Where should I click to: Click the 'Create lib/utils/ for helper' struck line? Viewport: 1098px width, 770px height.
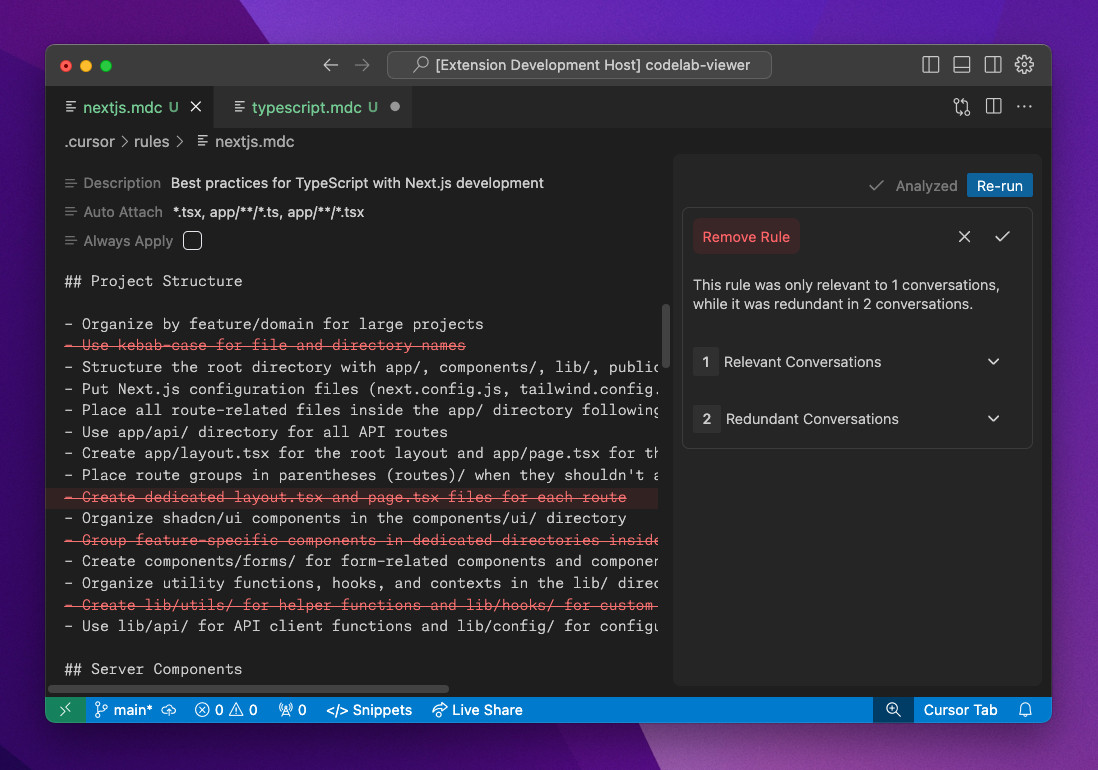pyautogui.click(x=361, y=605)
